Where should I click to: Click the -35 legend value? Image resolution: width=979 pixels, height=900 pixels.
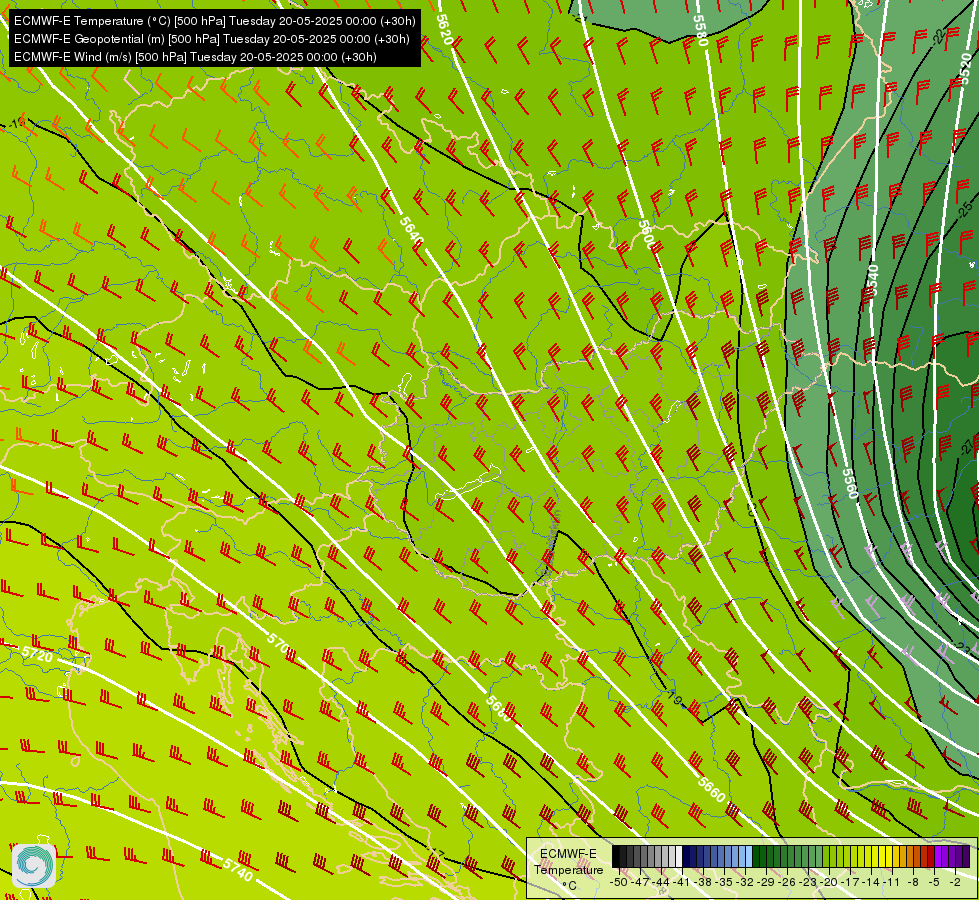point(726,882)
